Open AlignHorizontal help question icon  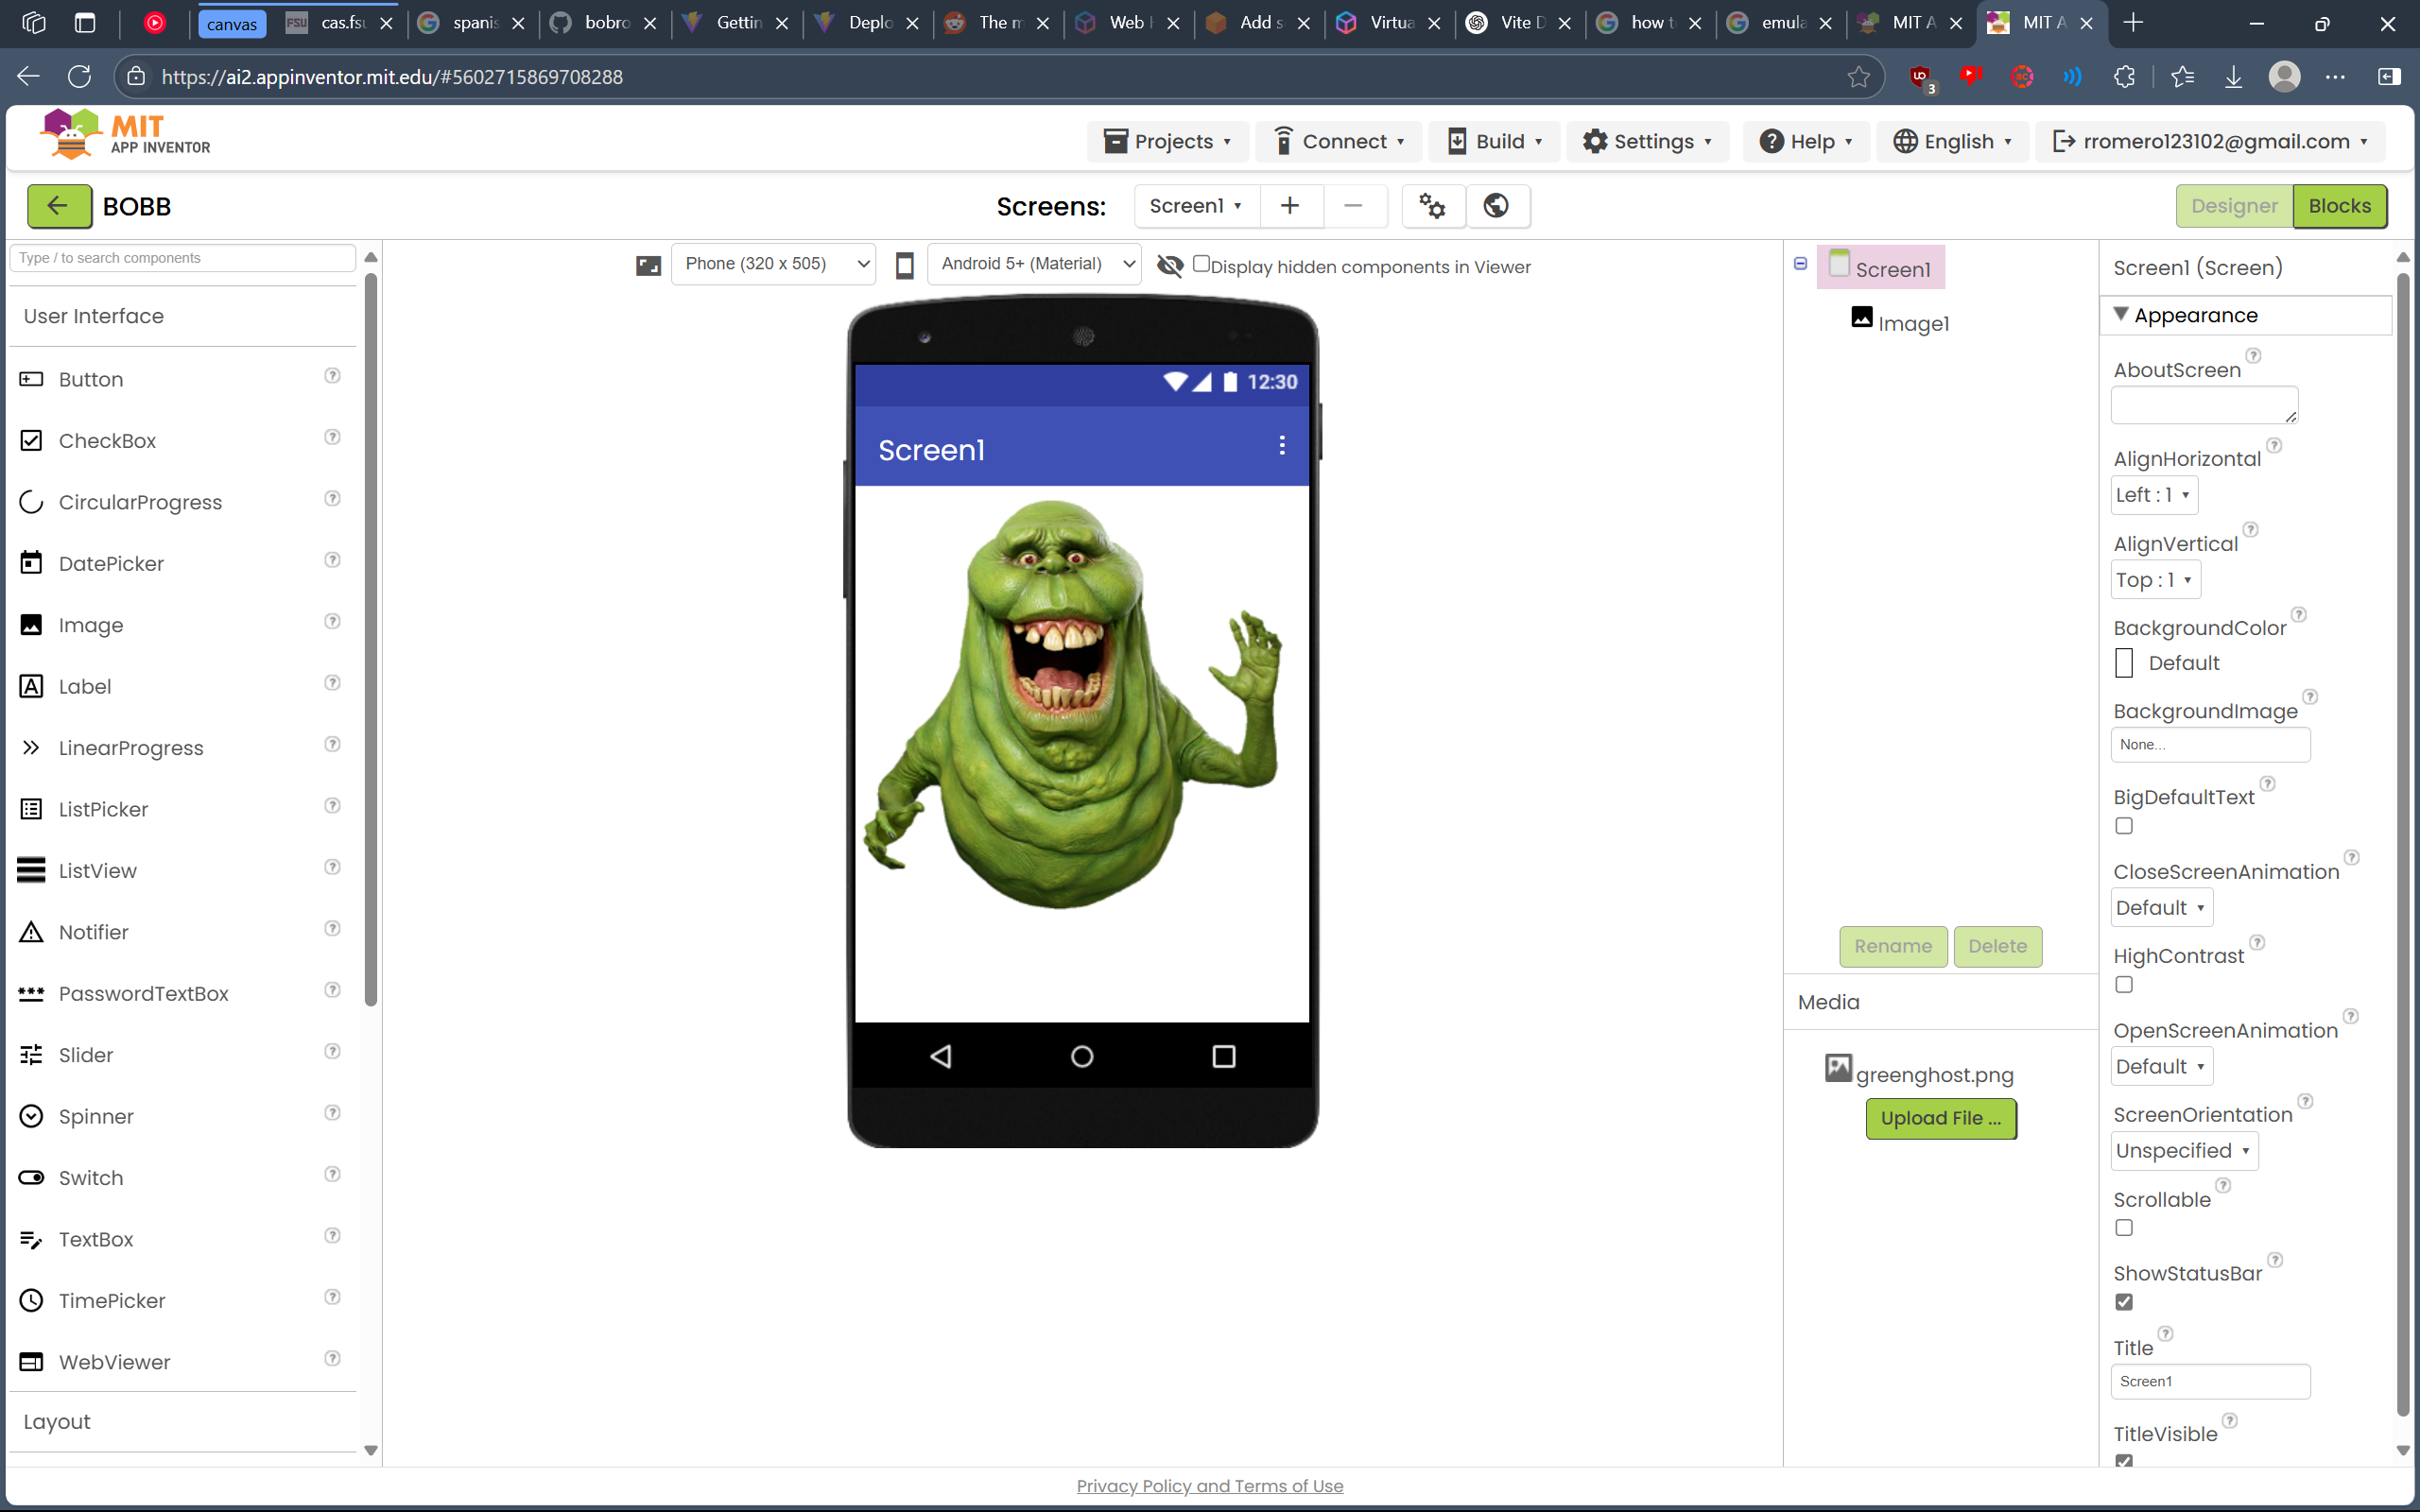click(2274, 445)
